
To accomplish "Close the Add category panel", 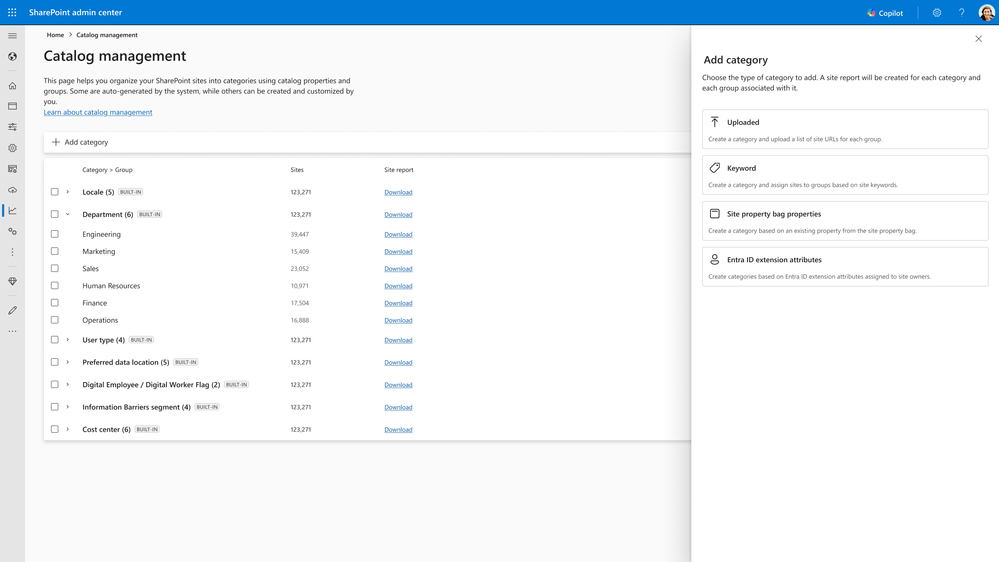I will tap(979, 39).
